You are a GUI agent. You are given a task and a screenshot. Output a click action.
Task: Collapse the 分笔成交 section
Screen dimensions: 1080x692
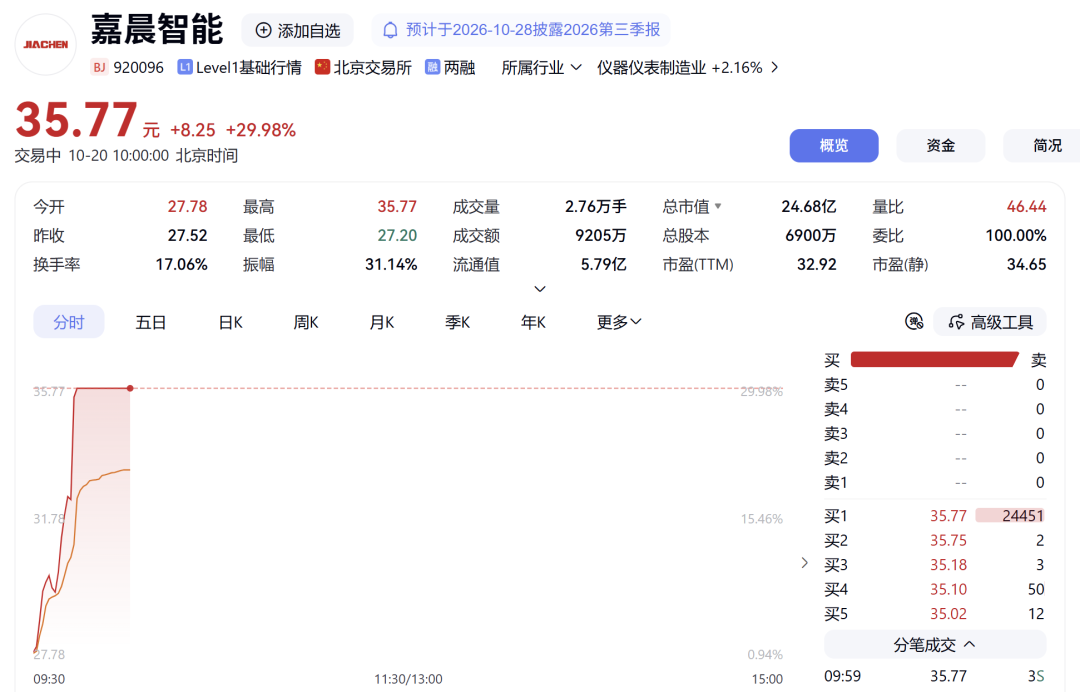(935, 645)
